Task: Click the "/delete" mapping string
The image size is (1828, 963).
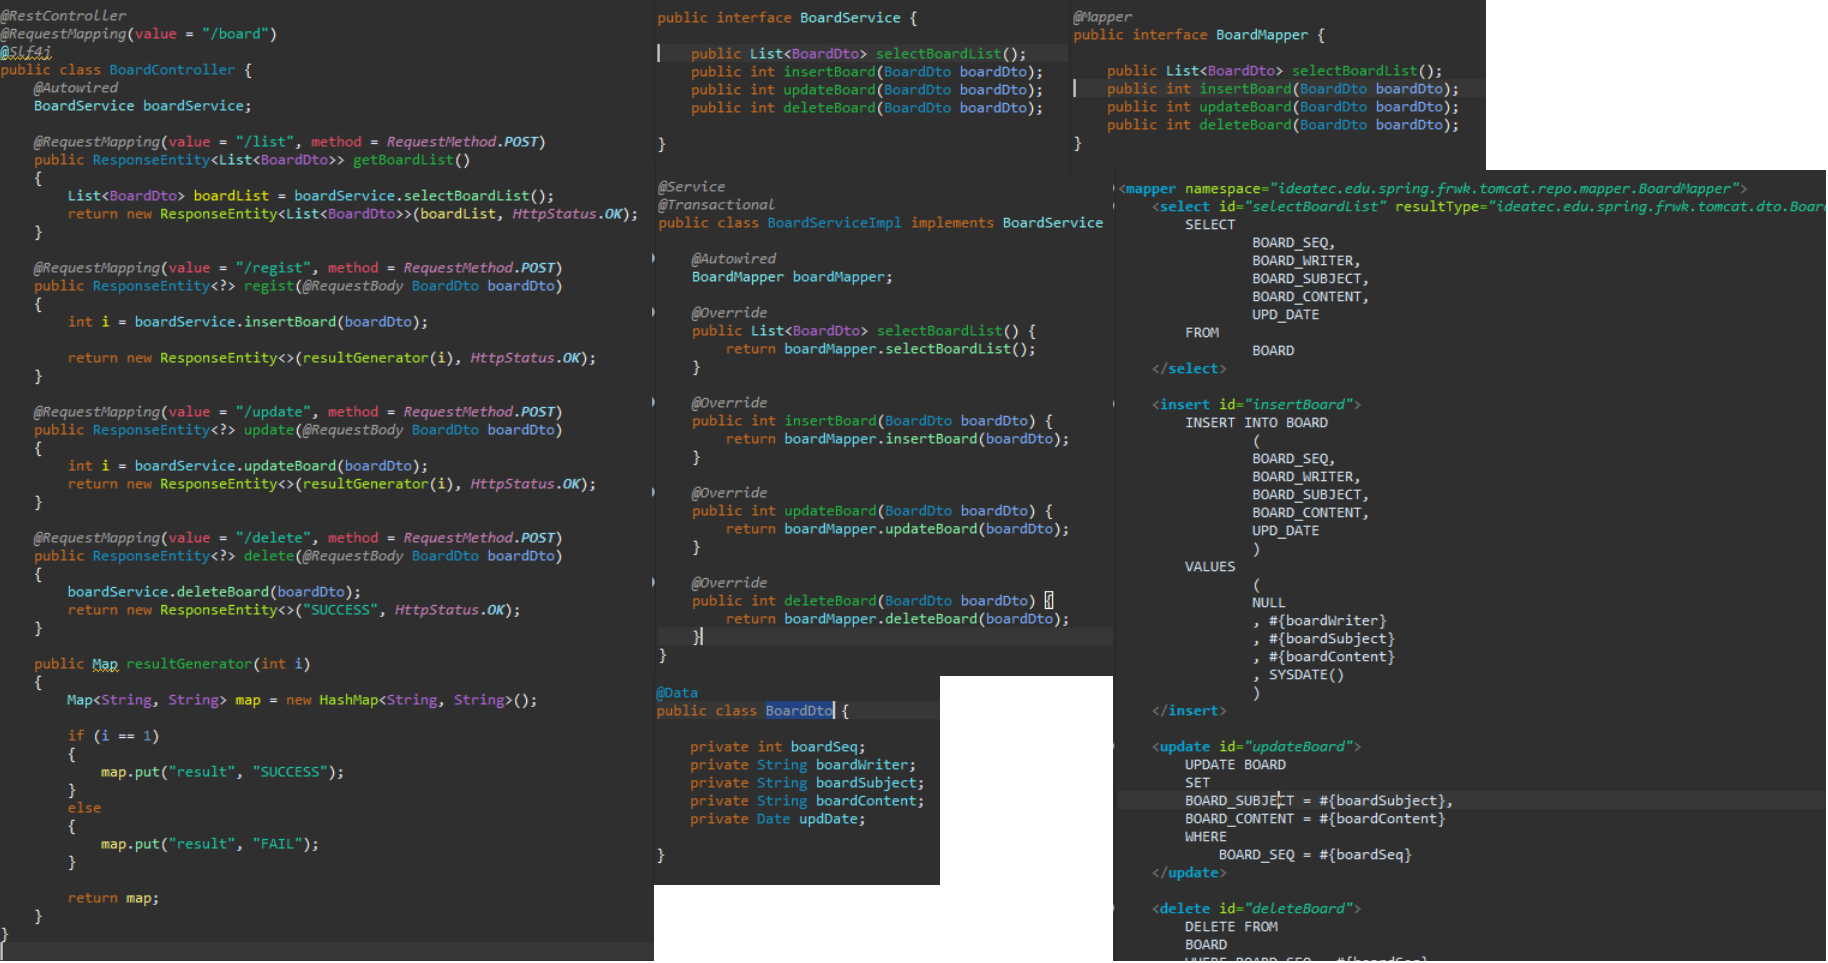Action: pyautogui.click(x=273, y=538)
